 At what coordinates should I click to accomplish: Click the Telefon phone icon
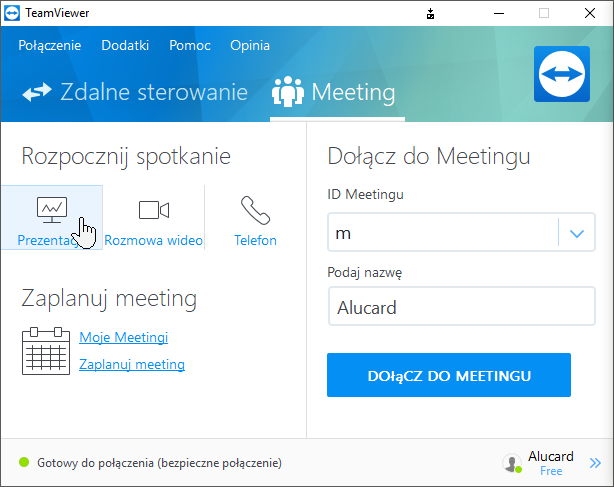click(x=255, y=210)
